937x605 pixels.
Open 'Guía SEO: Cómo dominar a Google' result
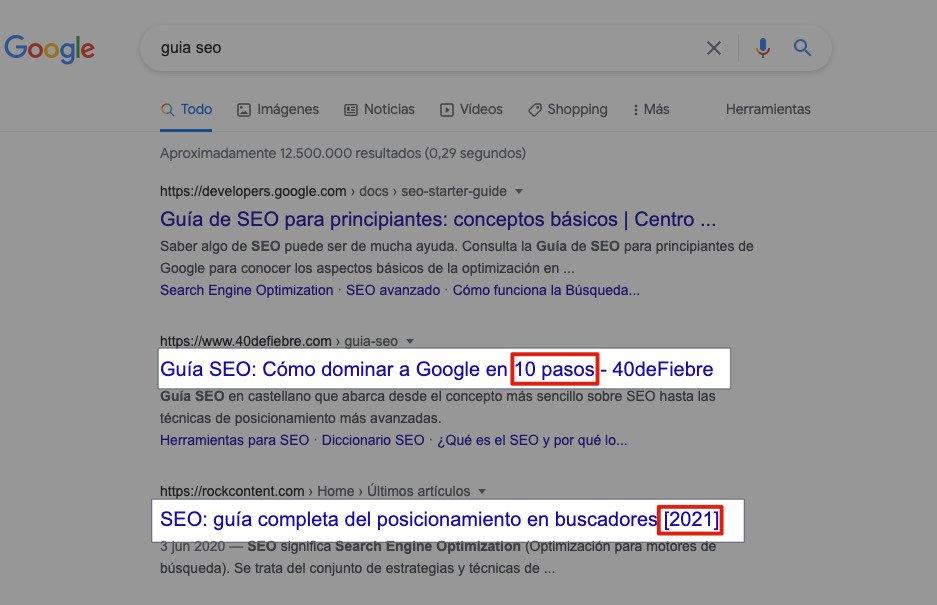point(436,369)
